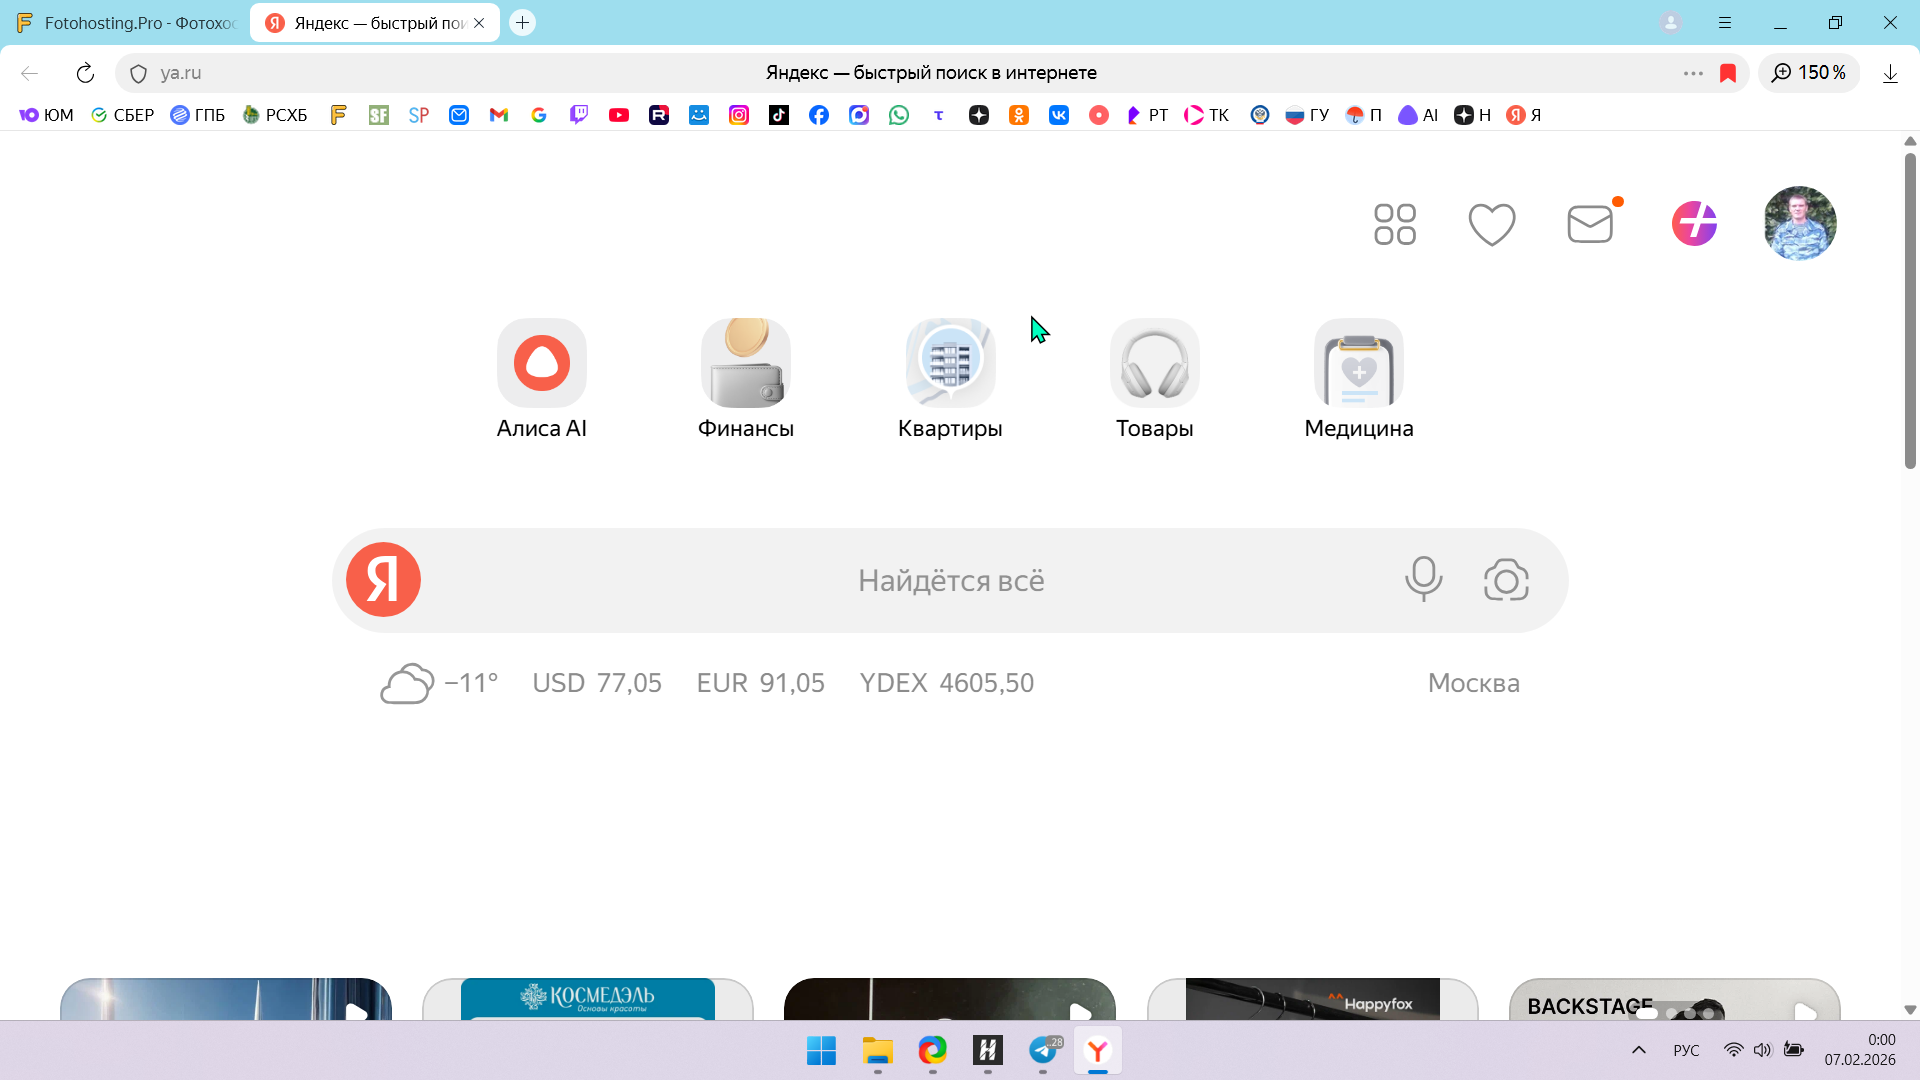Open favorites heart icon
Screen dimensions: 1920x1080
coord(1492,224)
